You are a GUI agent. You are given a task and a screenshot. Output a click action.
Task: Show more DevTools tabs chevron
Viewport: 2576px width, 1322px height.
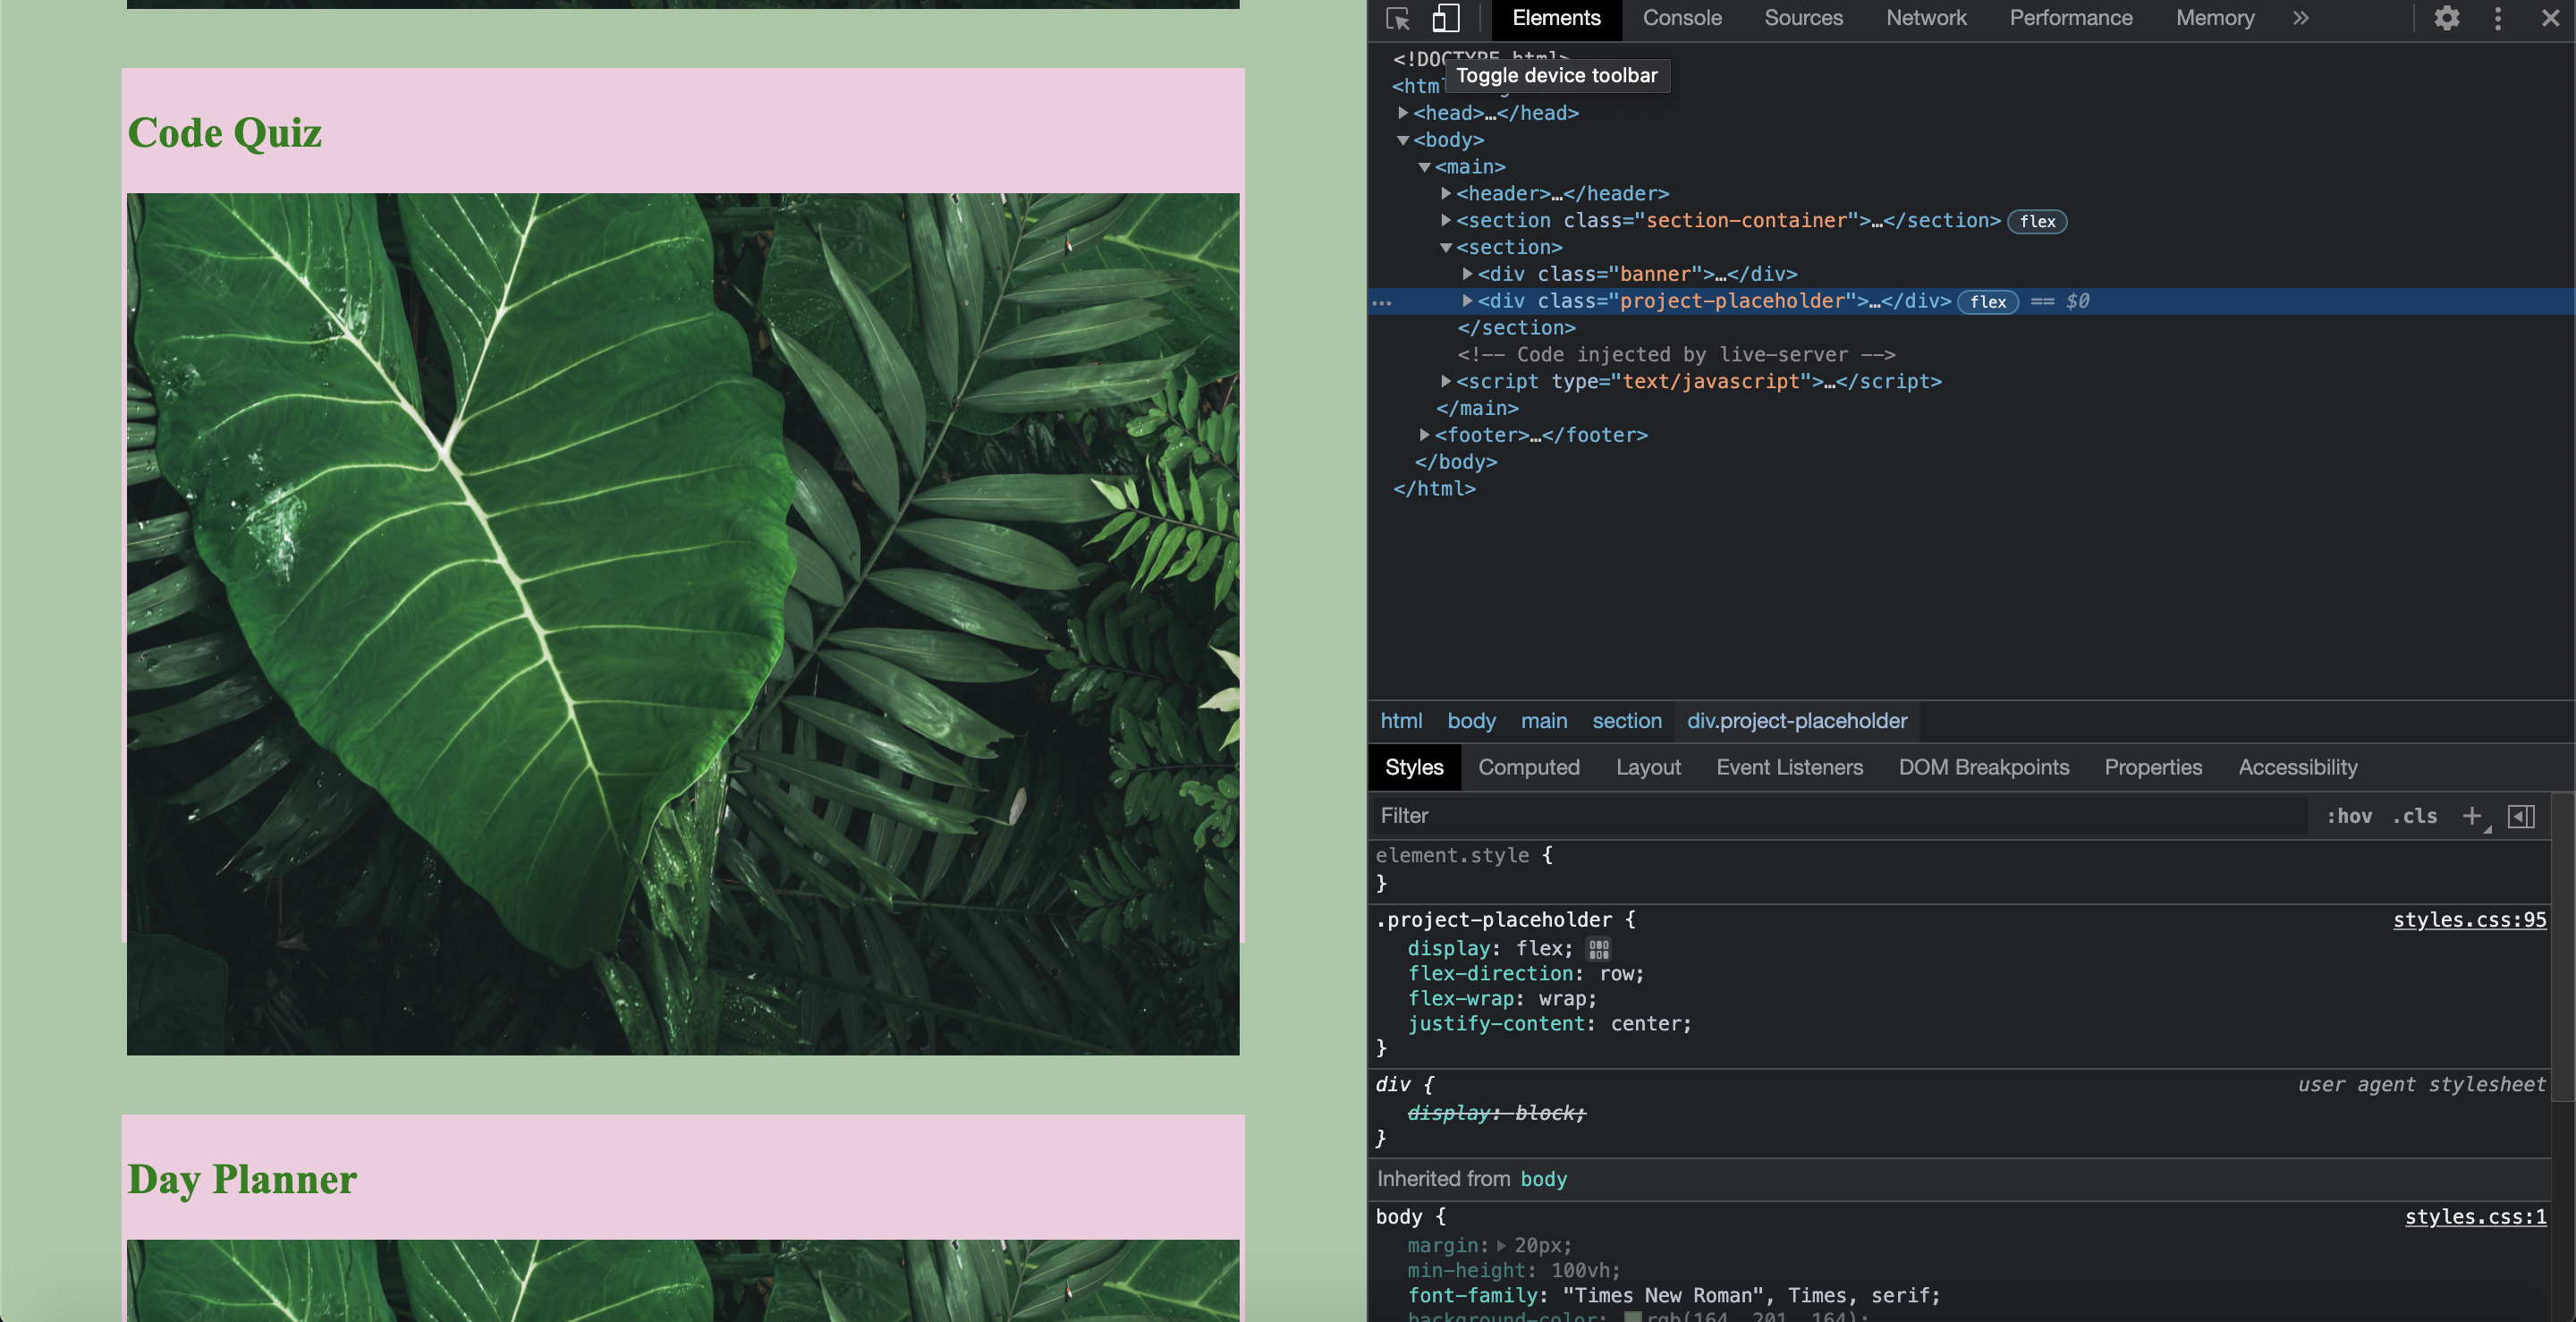click(2301, 18)
